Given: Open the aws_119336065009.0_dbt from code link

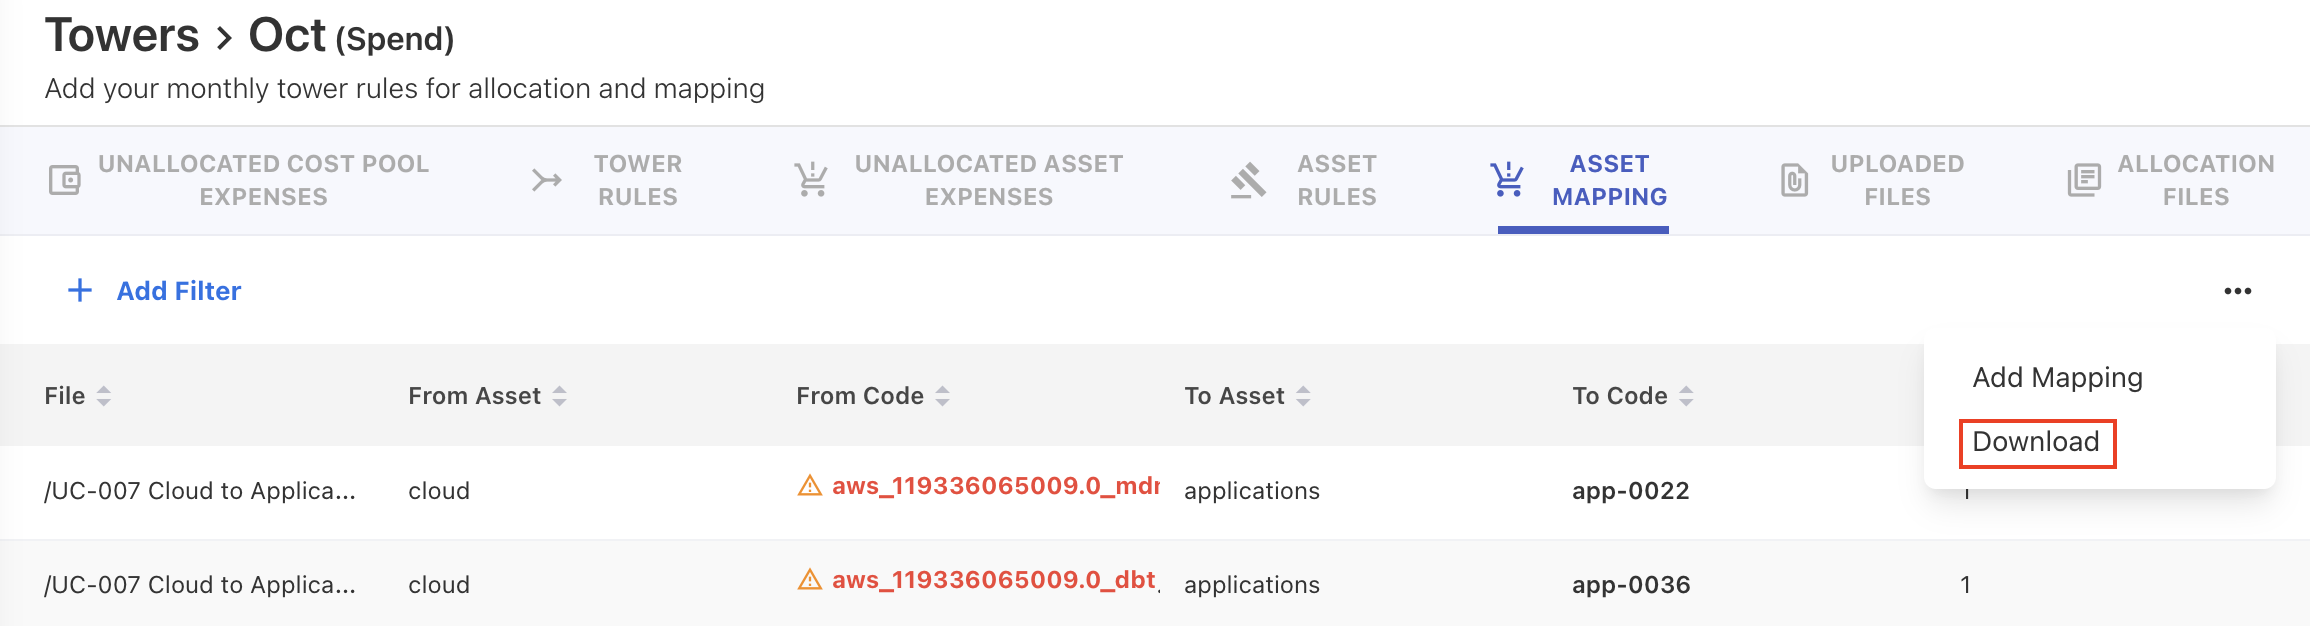Looking at the screenshot, I should [994, 580].
